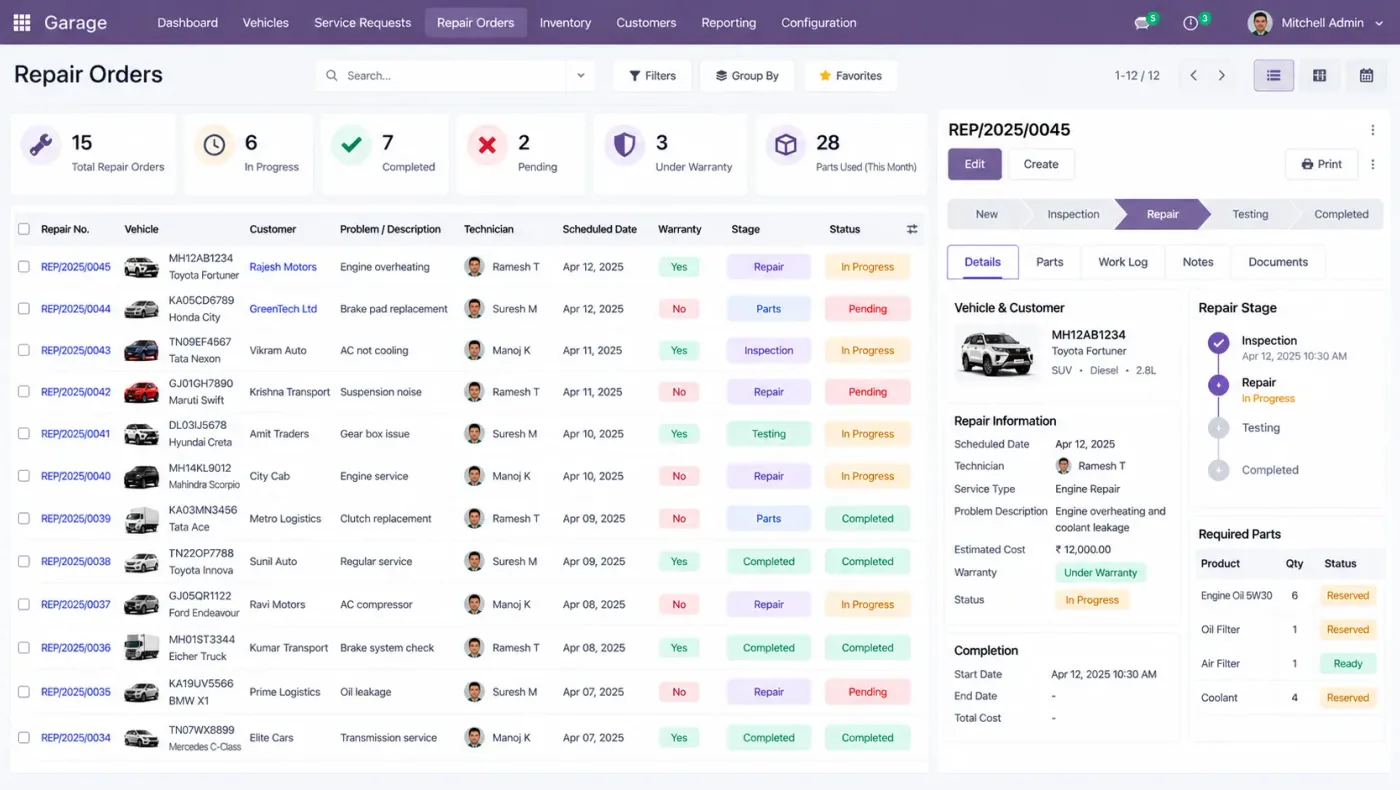Open the Inventory menu
The width and height of the screenshot is (1400, 790).
(x=565, y=22)
